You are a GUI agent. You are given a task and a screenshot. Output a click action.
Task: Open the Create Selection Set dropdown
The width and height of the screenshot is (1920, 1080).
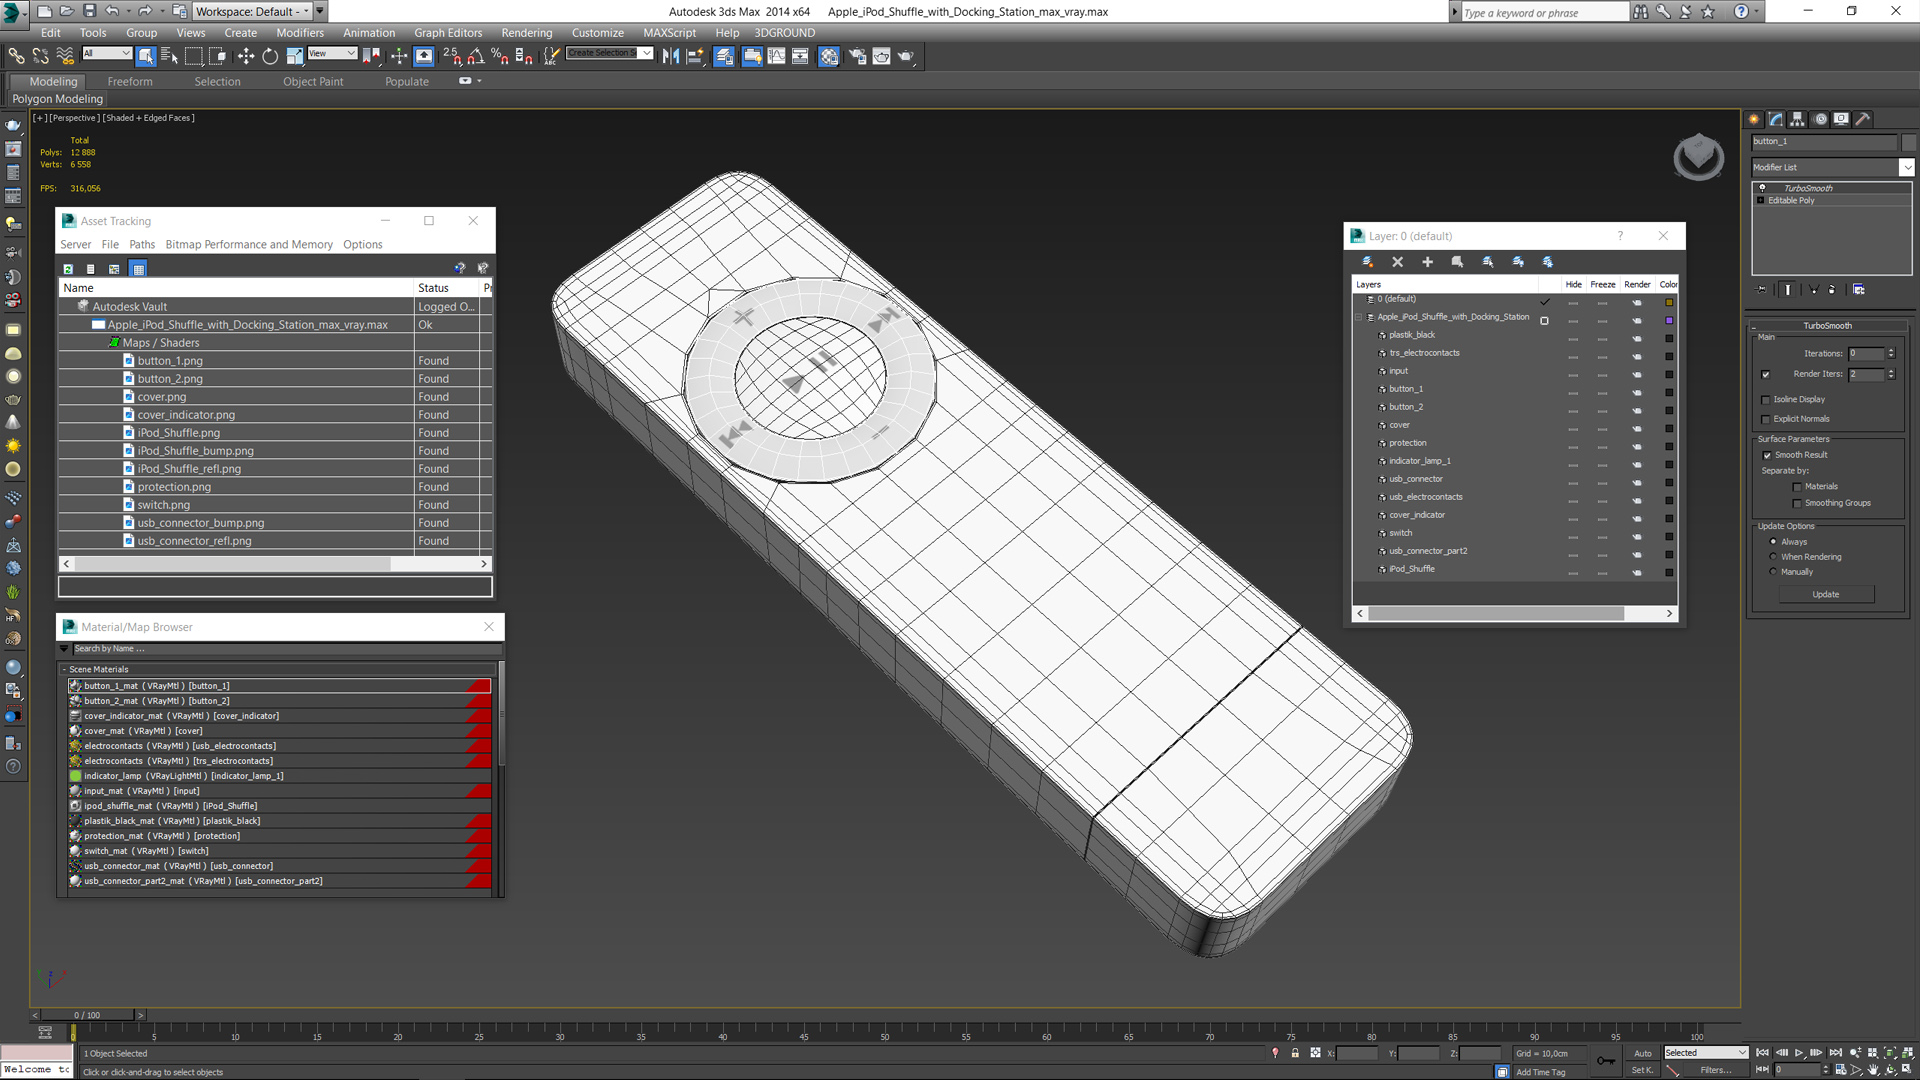coord(609,53)
